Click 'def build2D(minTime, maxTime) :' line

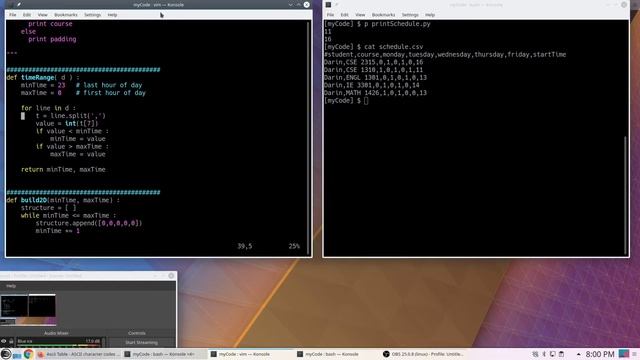63,200
